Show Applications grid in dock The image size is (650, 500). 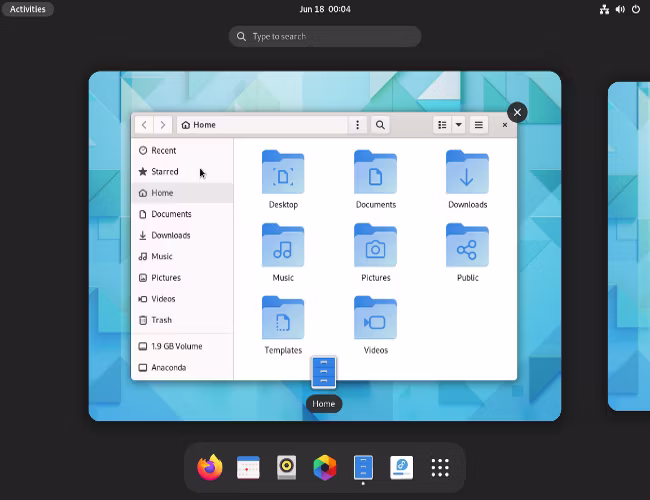(x=440, y=468)
